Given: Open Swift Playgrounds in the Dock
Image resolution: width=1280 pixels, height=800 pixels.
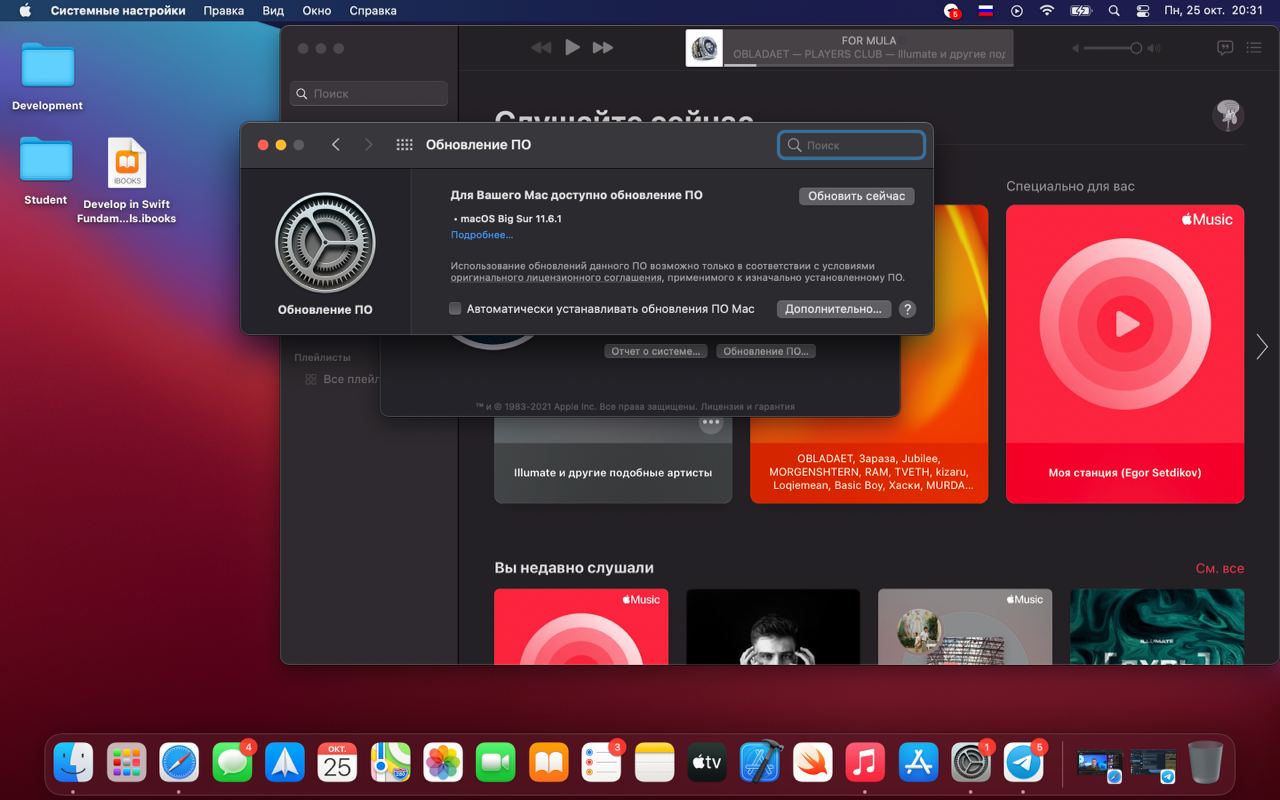Looking at the screenshot, I should click(812, 763).
